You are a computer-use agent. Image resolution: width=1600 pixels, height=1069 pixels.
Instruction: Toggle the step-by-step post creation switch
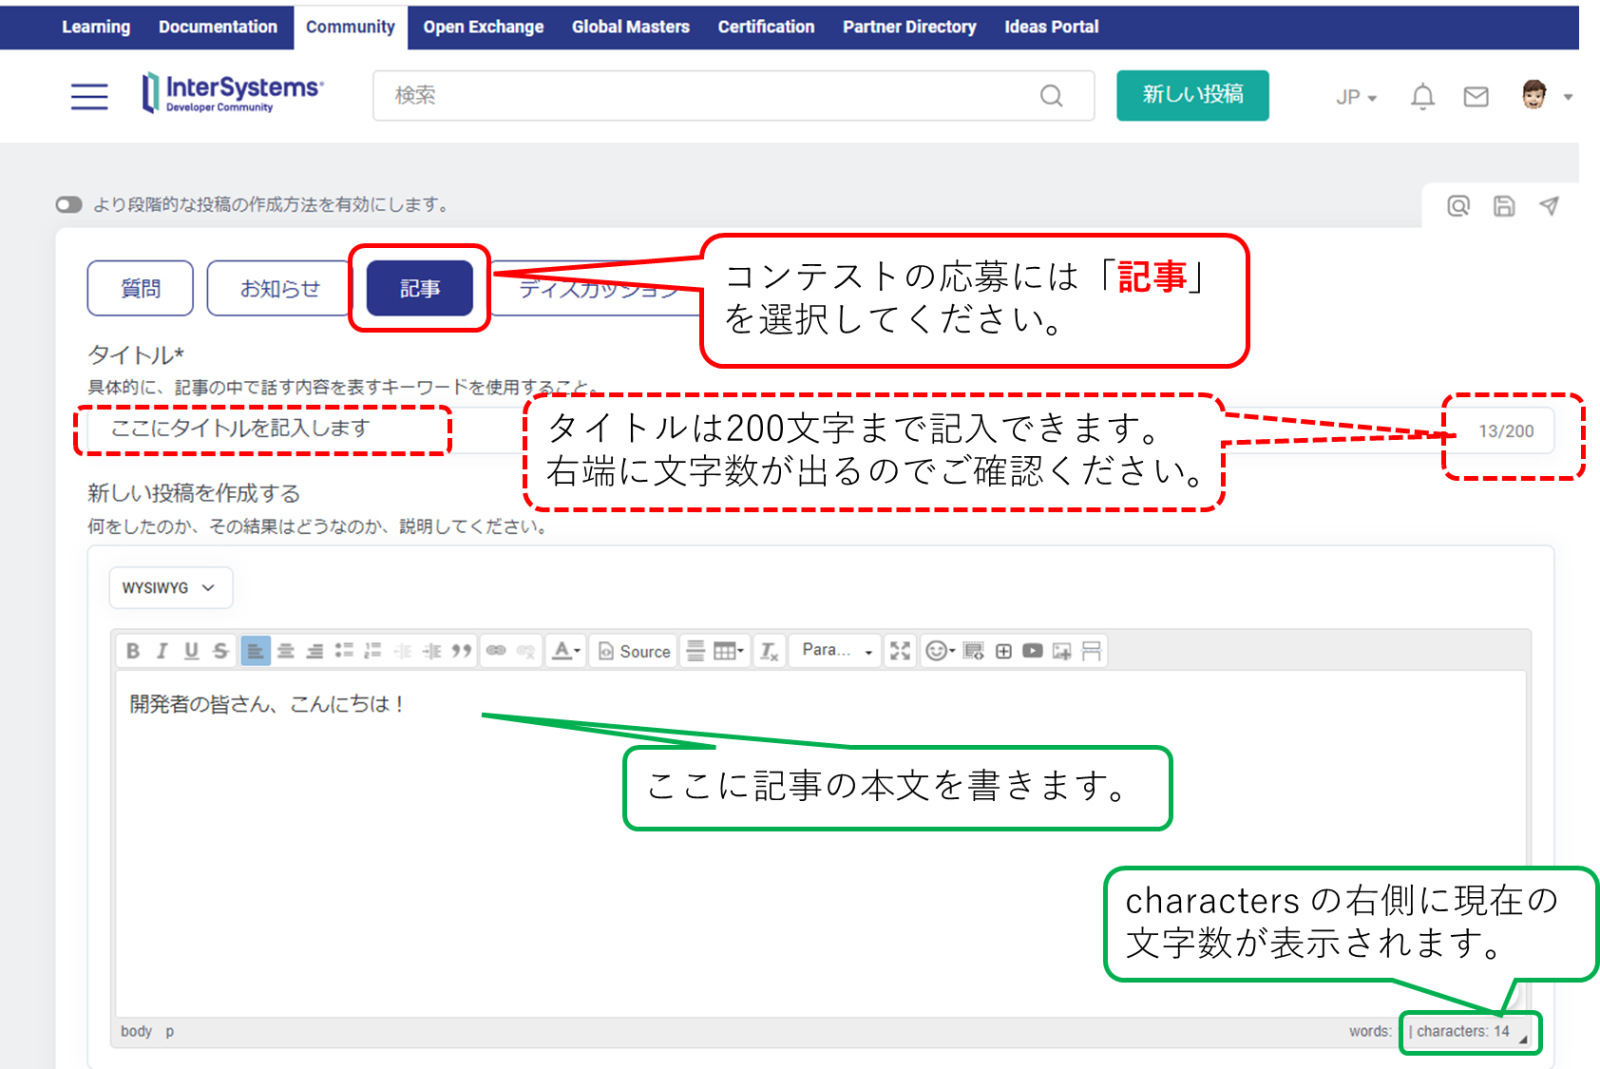69,205
